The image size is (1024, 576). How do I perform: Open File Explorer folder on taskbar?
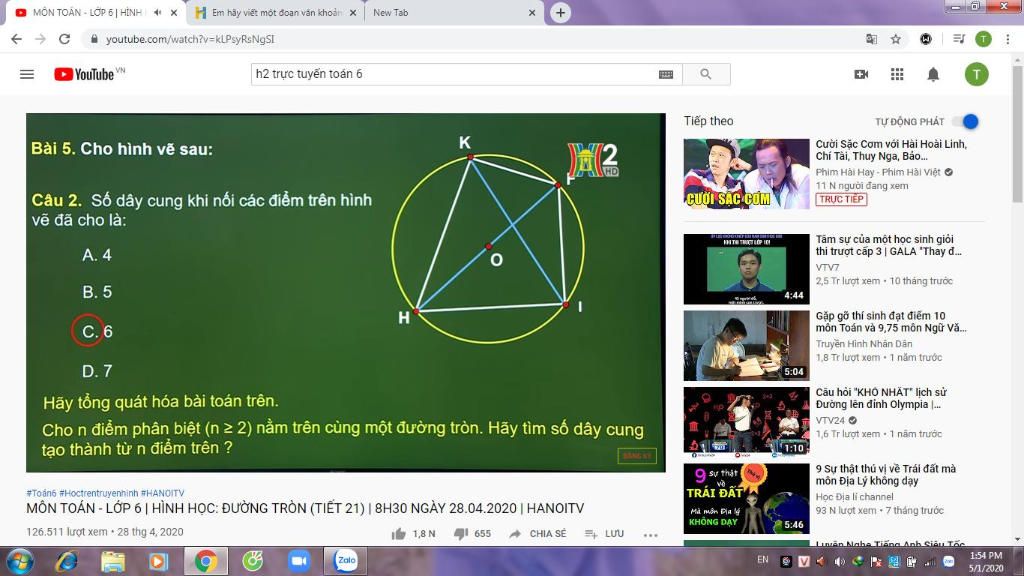[112, 561]
